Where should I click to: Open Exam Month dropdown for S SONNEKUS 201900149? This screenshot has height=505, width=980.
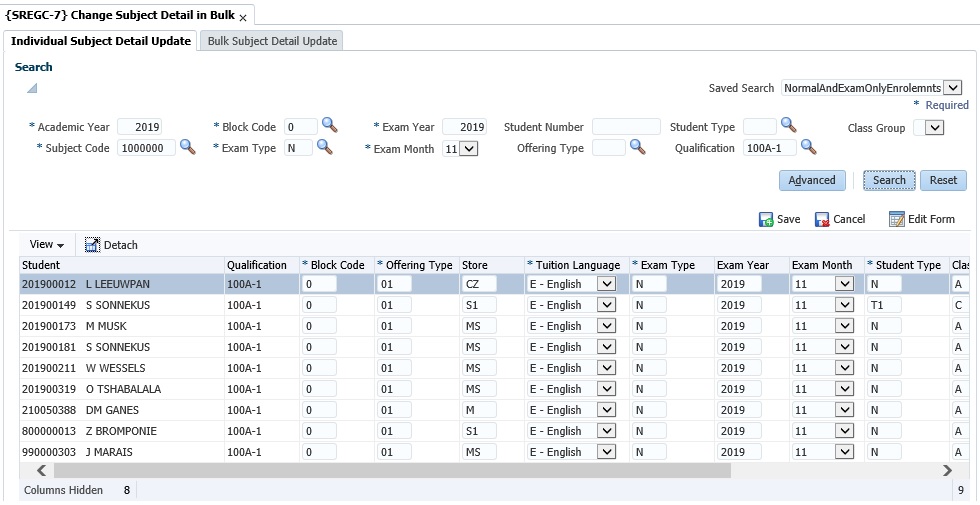click(844, 305)
